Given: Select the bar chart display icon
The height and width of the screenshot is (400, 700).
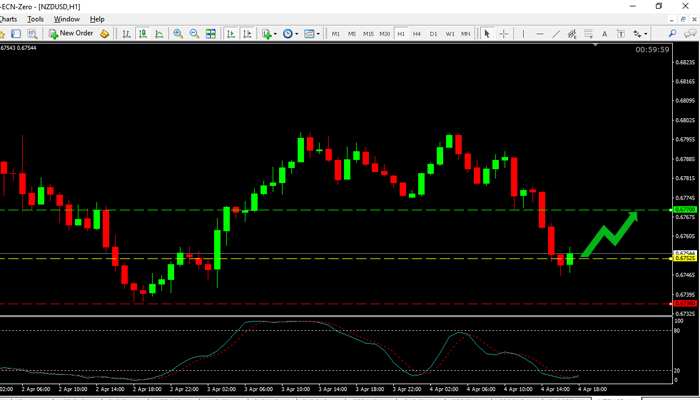Looking at the screenshot, I should click(x=125, y=33).
